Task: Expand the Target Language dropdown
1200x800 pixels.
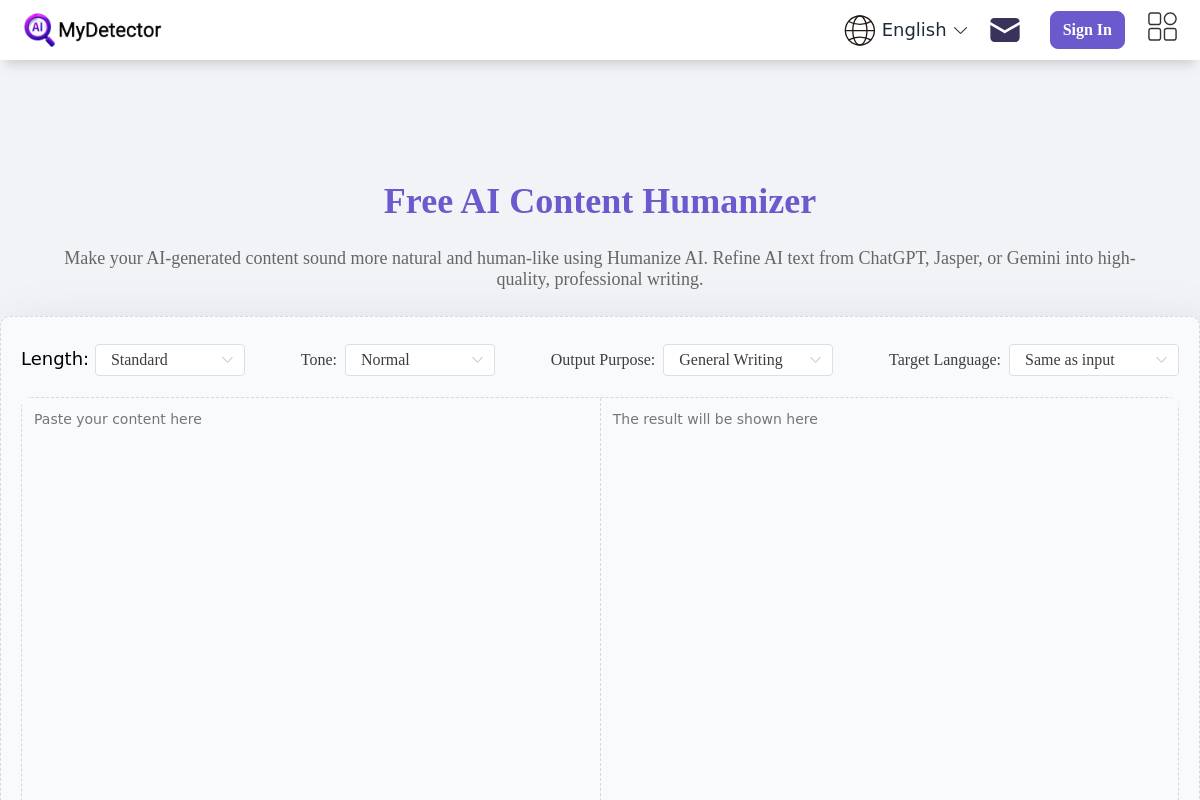Action: [1094, 359]
